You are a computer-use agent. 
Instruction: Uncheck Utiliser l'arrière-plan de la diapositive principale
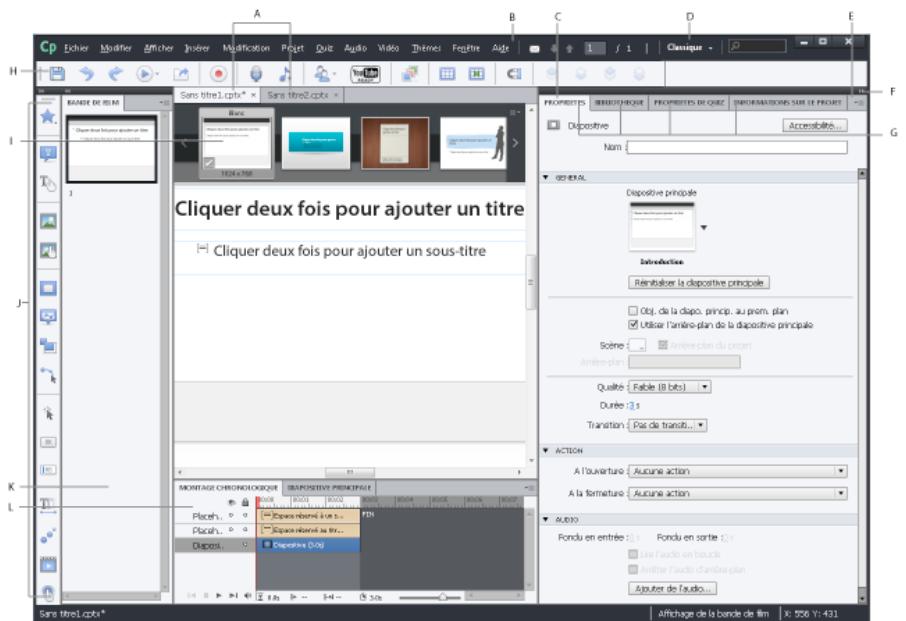[633, 325]
